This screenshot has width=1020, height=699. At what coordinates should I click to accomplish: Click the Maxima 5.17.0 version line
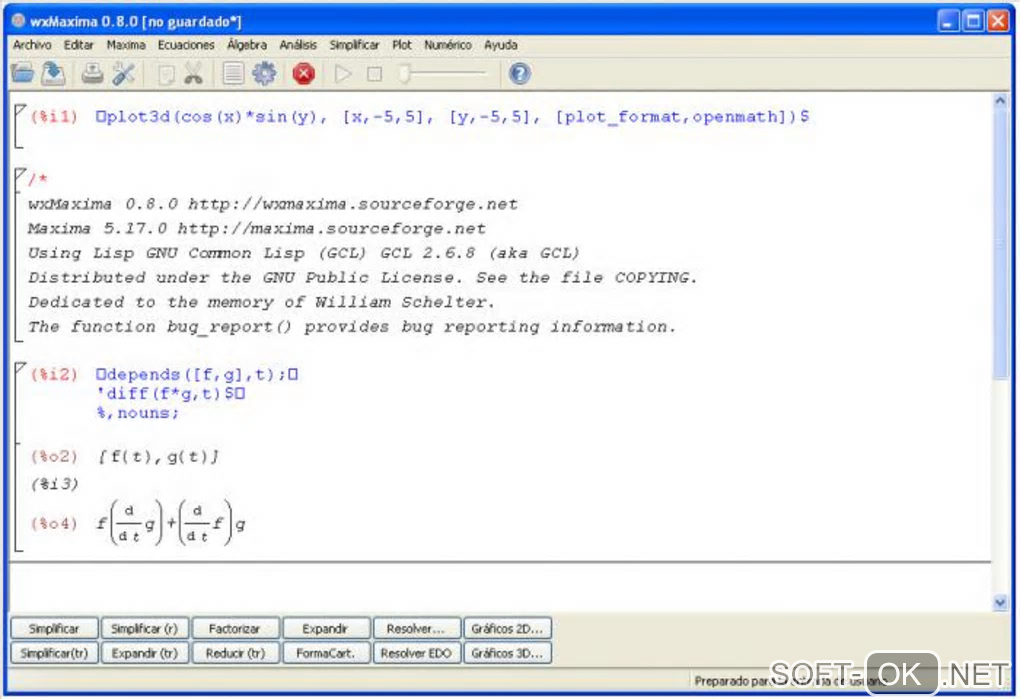[257, 229]
